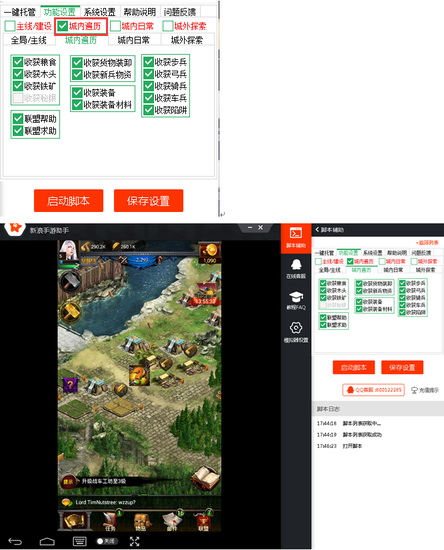The height and width of the screenshot is (550, 444).
Task: Tap the orange question mark building
Action: (139, 375)
